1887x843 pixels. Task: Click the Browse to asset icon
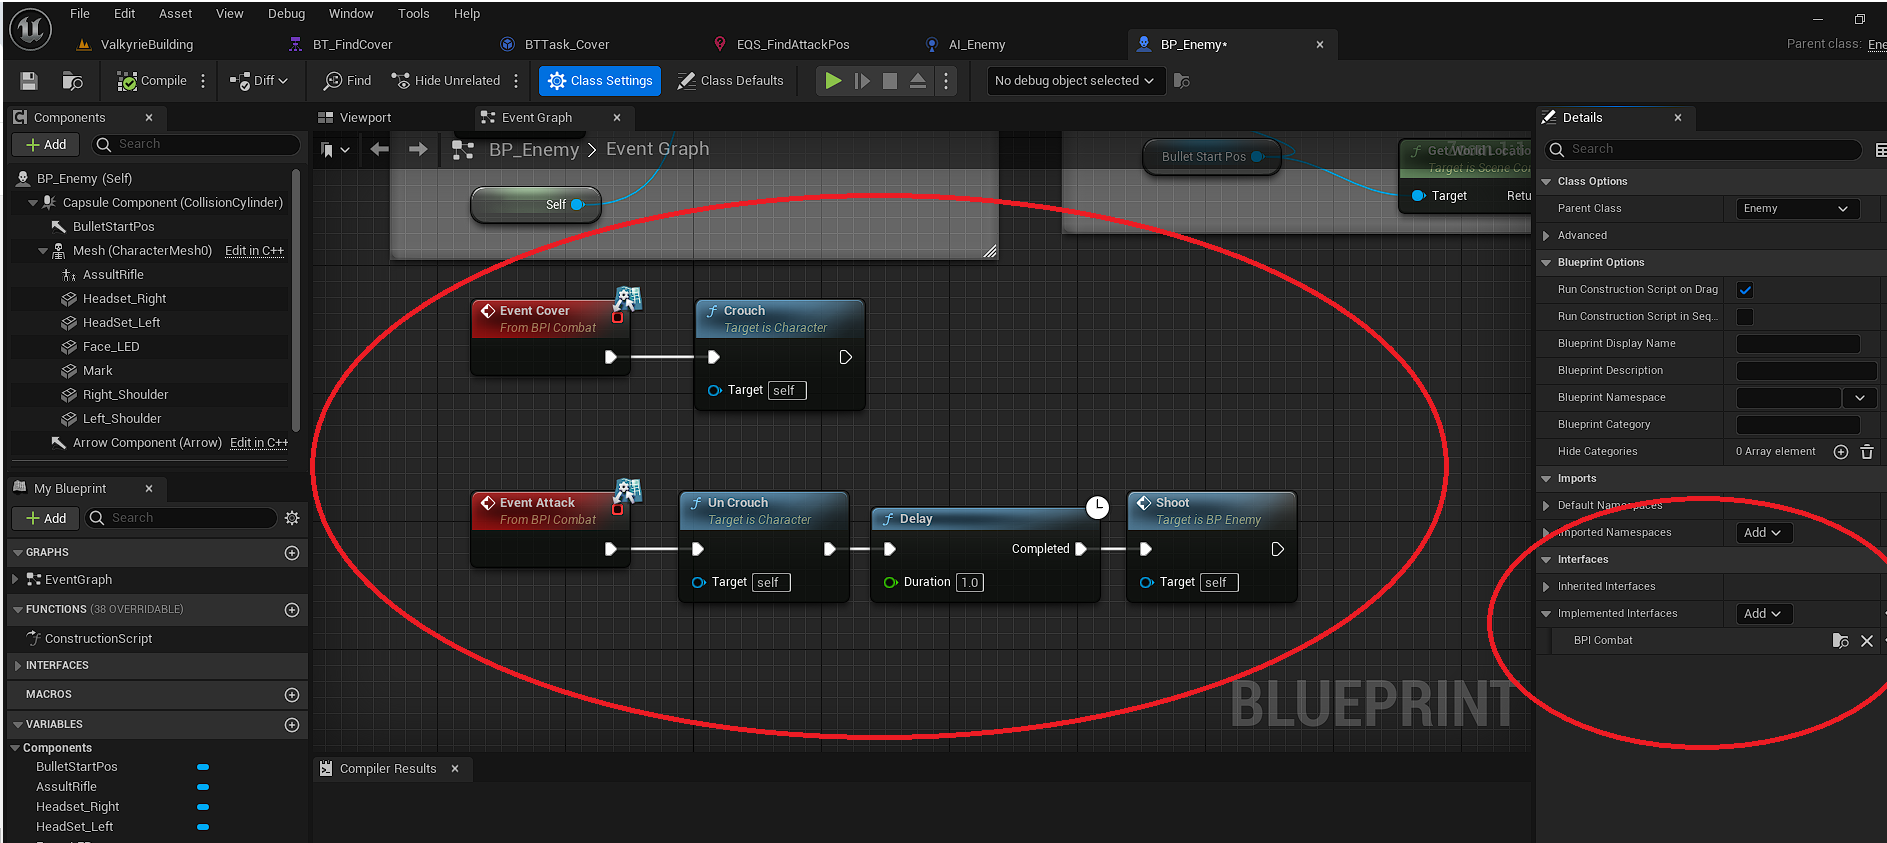pyautogui.click(x=72, y=81)
